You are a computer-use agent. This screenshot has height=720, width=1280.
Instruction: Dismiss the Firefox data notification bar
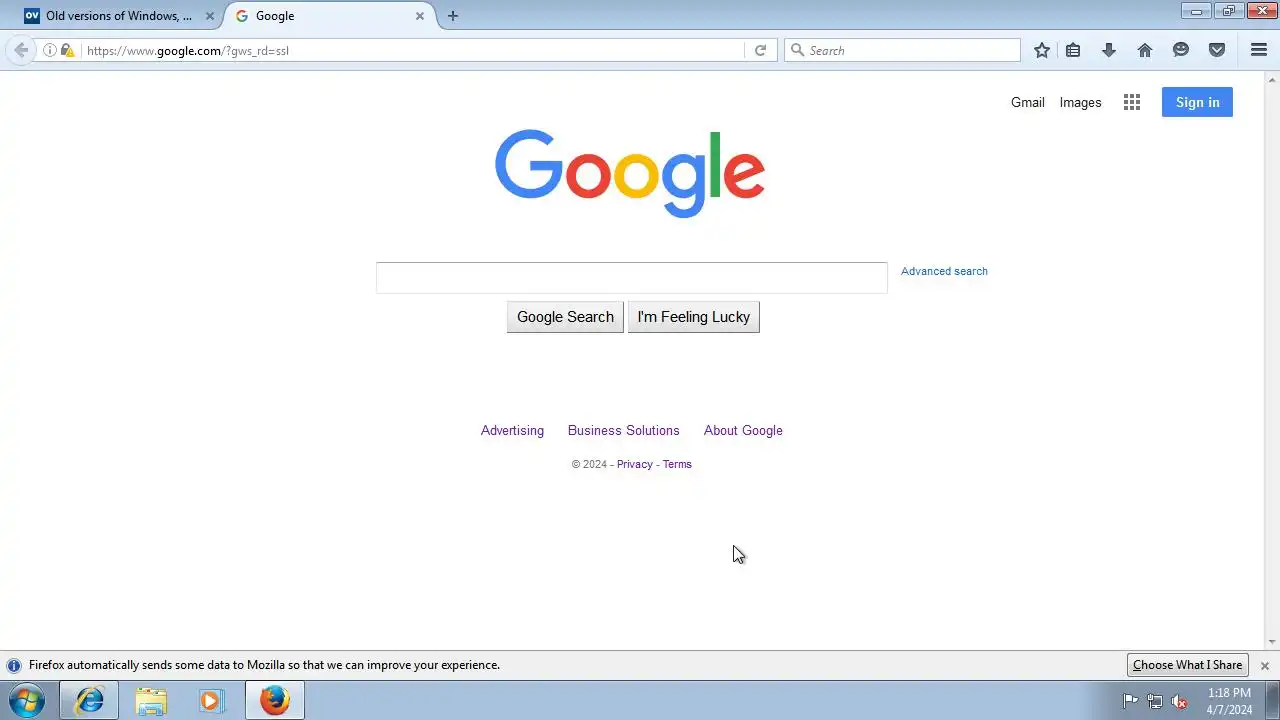click(1265, 665)
